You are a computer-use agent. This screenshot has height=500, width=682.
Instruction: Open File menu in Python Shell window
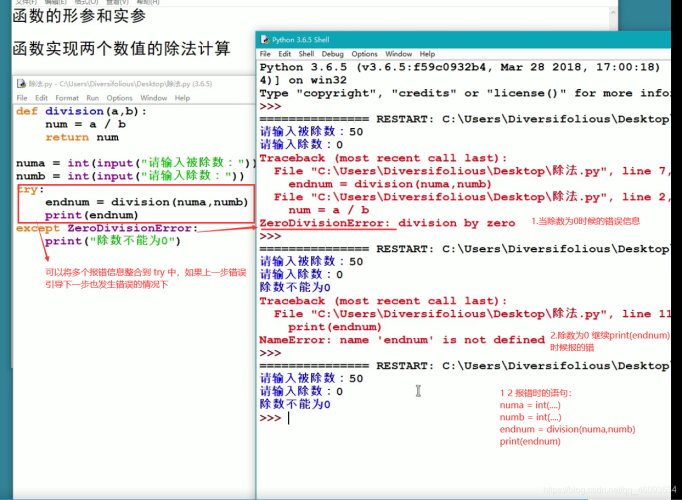click(265, 54)
